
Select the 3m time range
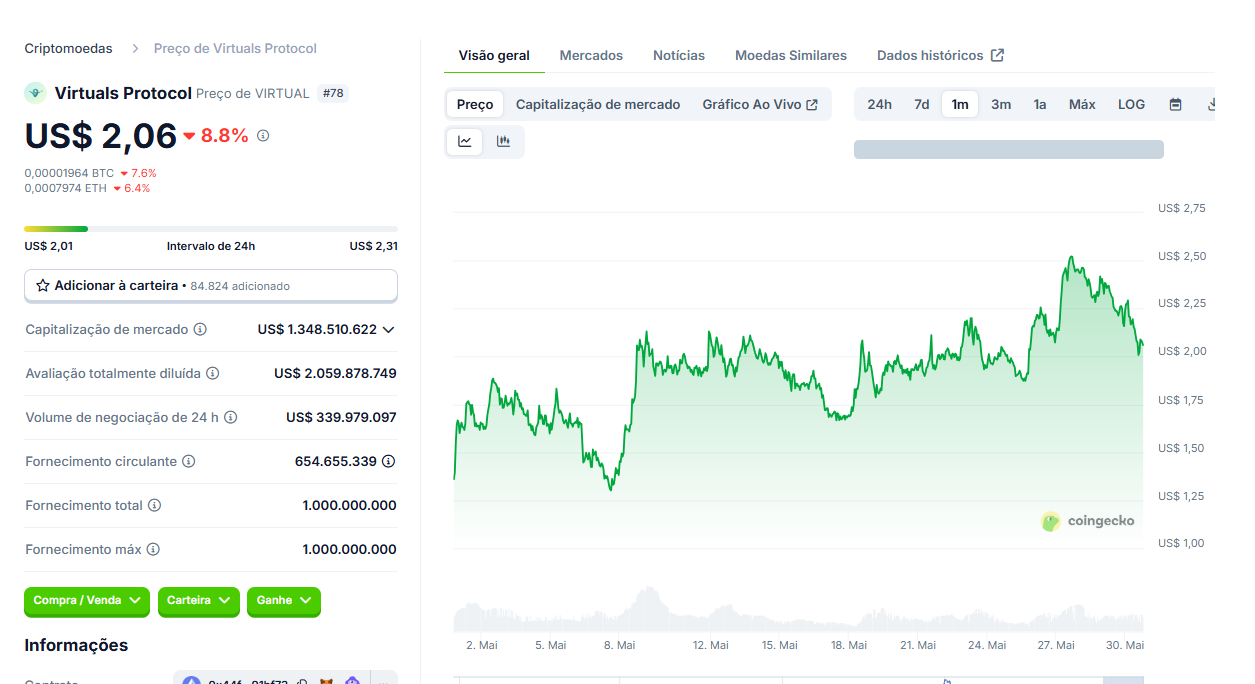(x=1001, y=104)
